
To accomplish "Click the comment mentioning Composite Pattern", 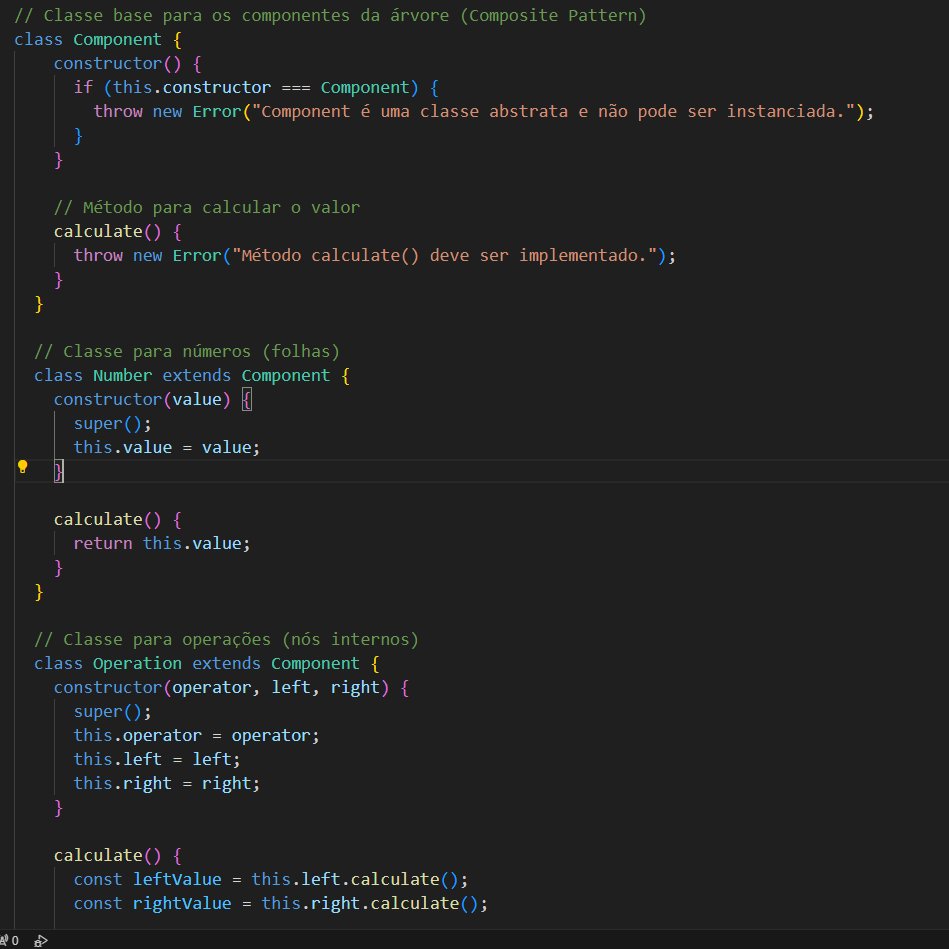I will [x=330, y=16].
